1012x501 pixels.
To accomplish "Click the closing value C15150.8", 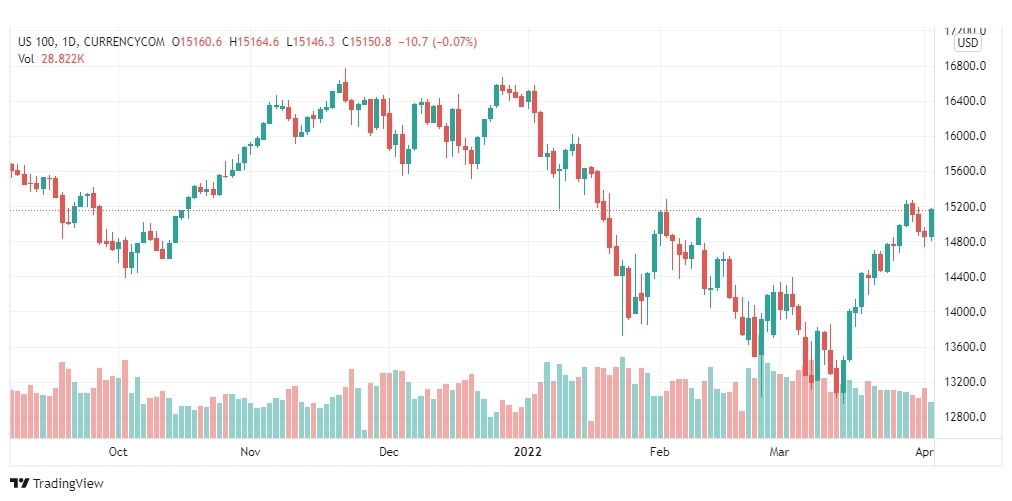I will point(366,42).
